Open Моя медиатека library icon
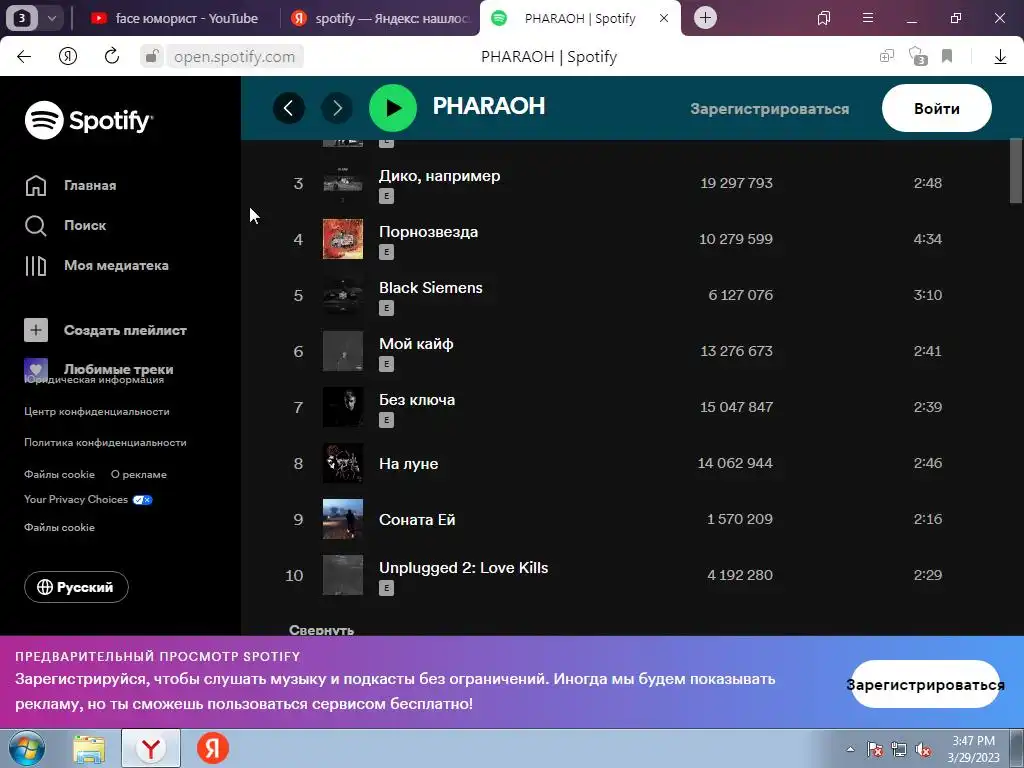 36,266
